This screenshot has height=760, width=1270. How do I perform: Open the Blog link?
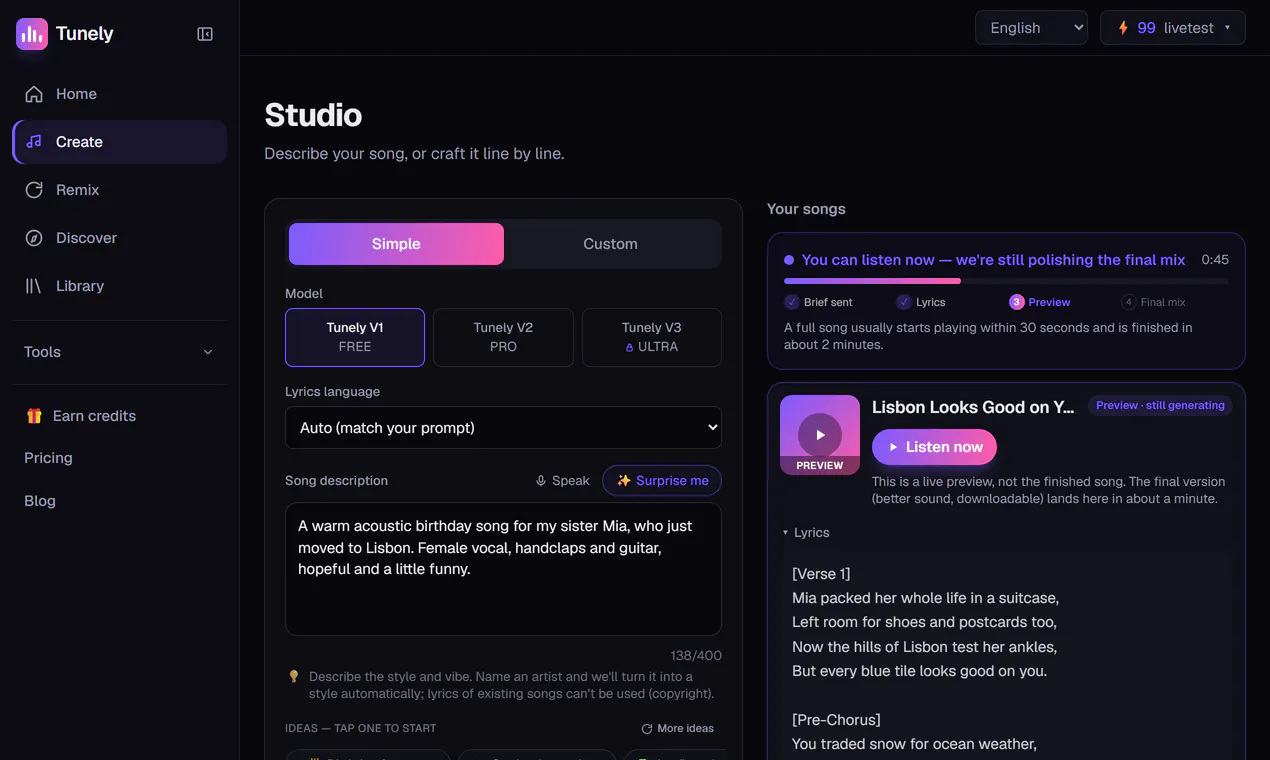[x=40, y=501]
